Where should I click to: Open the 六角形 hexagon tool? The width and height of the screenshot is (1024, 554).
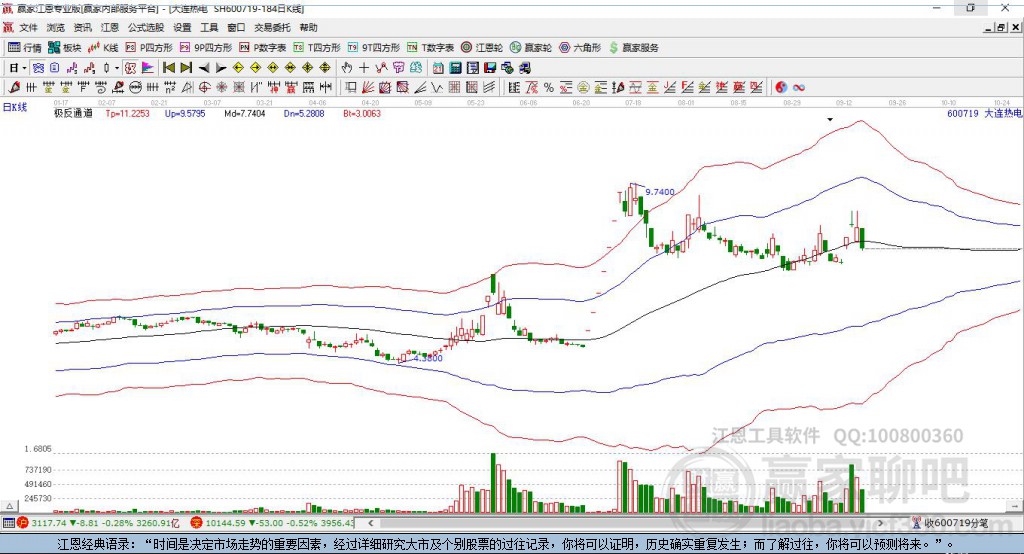[x=580, y=48]
